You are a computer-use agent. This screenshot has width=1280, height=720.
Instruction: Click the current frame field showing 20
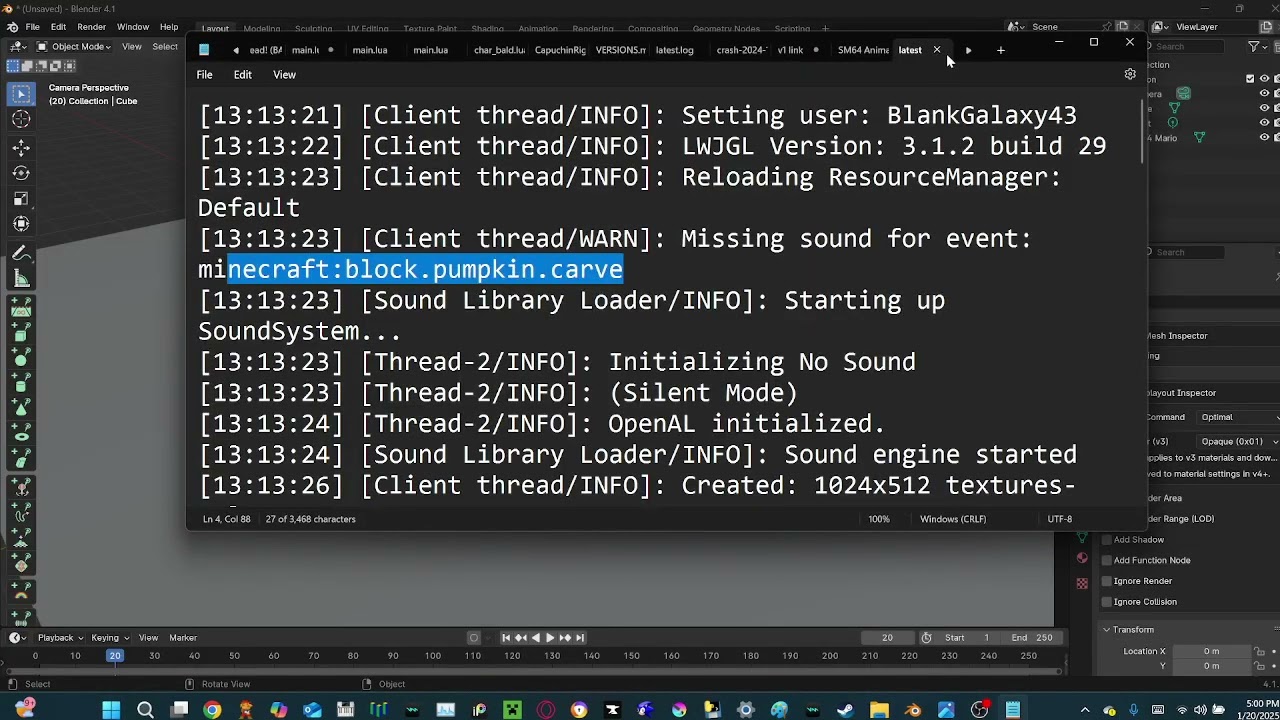[x=887, y=638]
